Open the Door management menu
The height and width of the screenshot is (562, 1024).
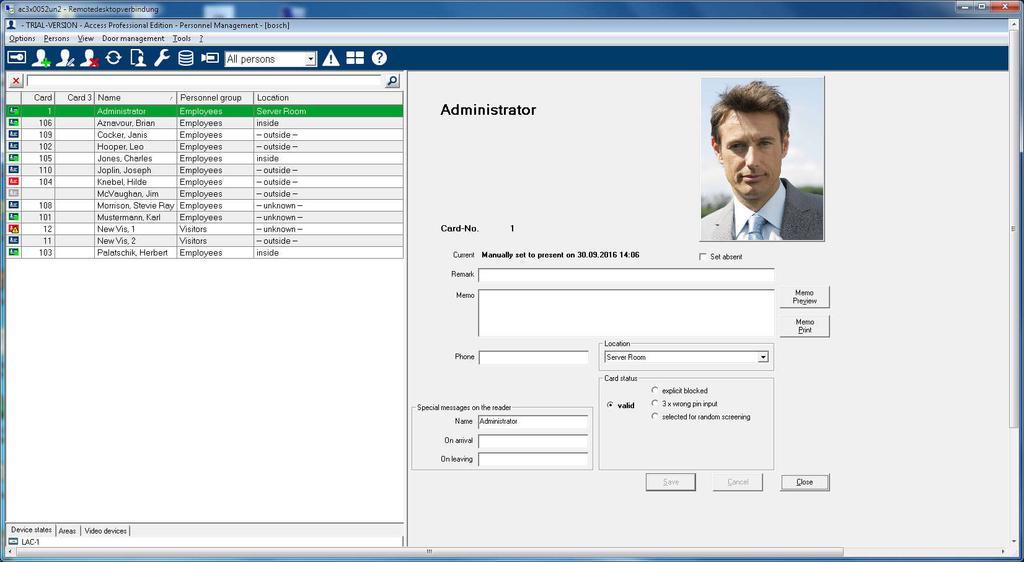133,39
